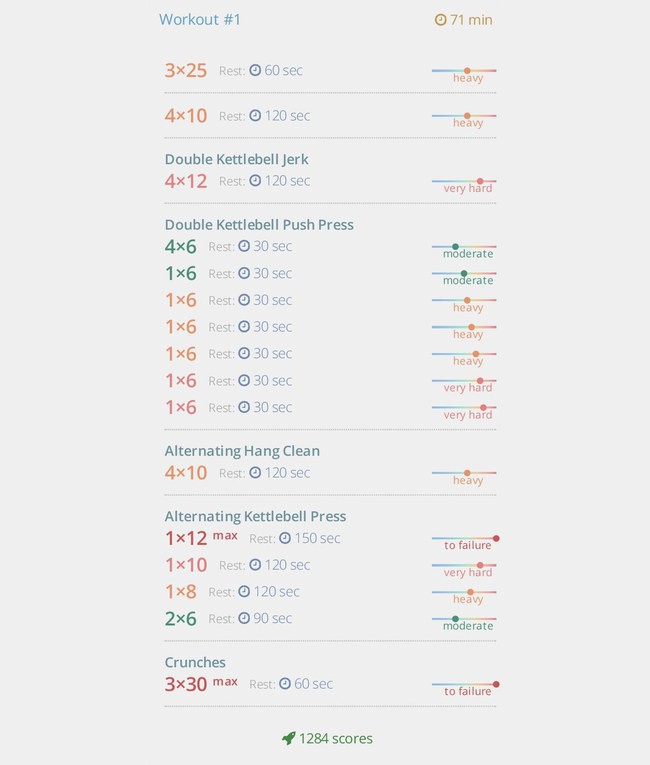Open the Workout #1 title link
This screenshot has height=765, width=650.
point(200,20)
